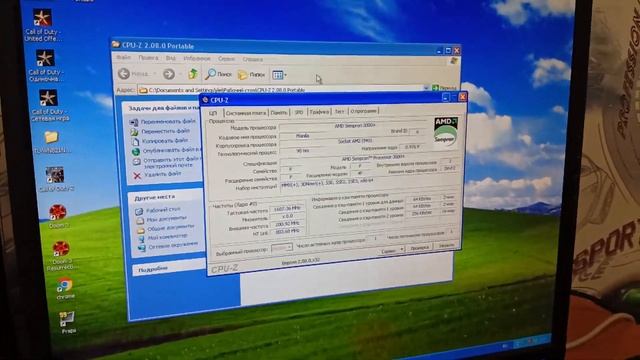Click the Закрыть button in CPU-Z
This screenshot has width=640, height=360.
[x=446, y=246]
